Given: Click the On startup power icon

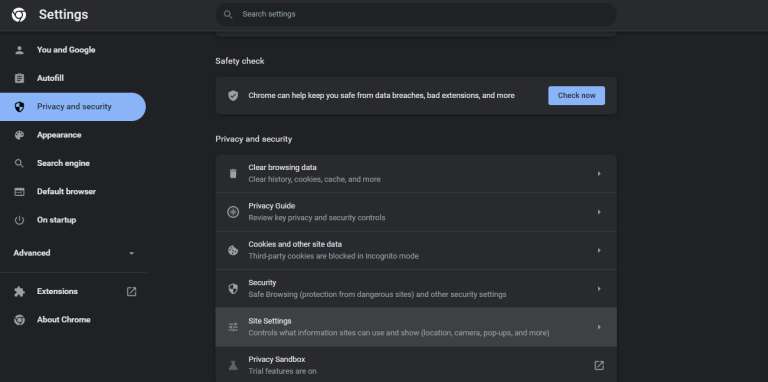Looking at the screenshot, I should [x=19, y=220].
